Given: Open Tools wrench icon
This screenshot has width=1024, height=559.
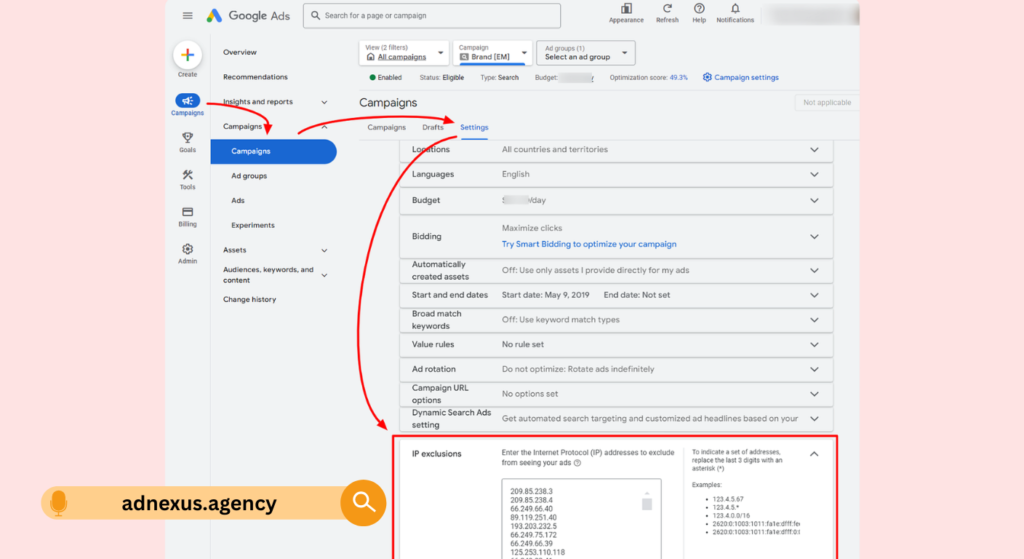Looking at the screenshot, I should [187, 175].
